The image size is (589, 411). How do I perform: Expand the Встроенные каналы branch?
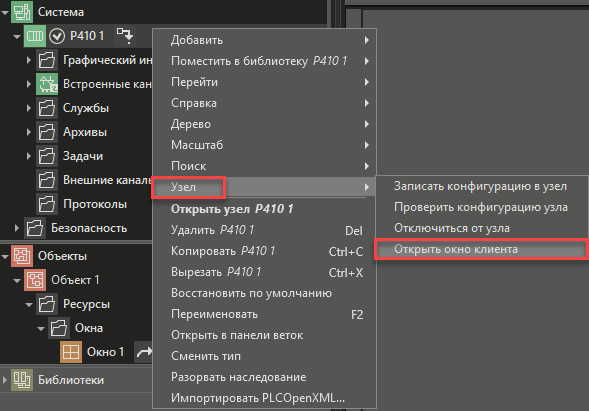pos(29,84)
